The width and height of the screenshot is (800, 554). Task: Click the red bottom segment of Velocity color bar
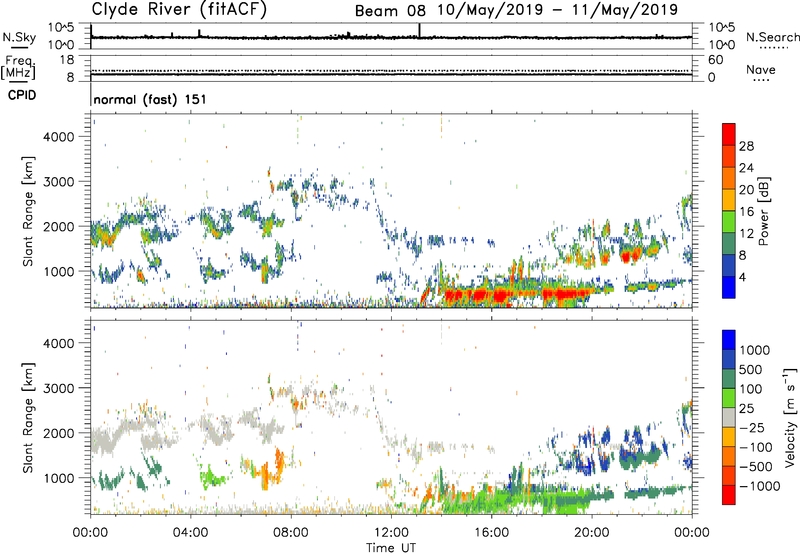tap(729, 495)
